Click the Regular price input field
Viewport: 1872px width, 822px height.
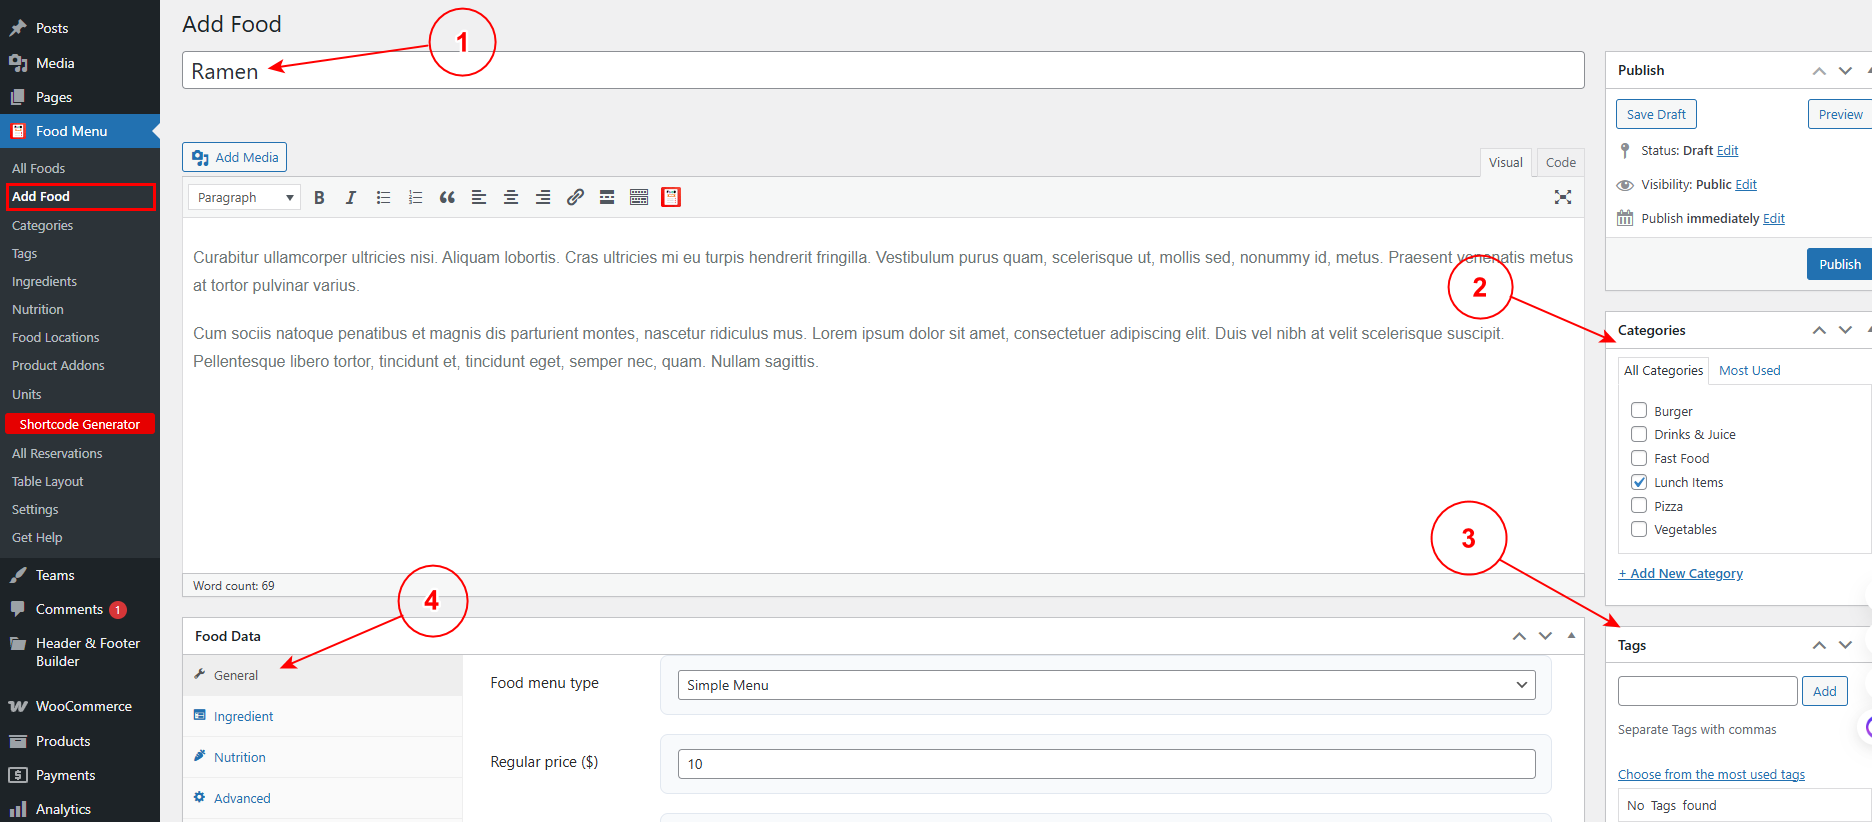coord(1106,764)
